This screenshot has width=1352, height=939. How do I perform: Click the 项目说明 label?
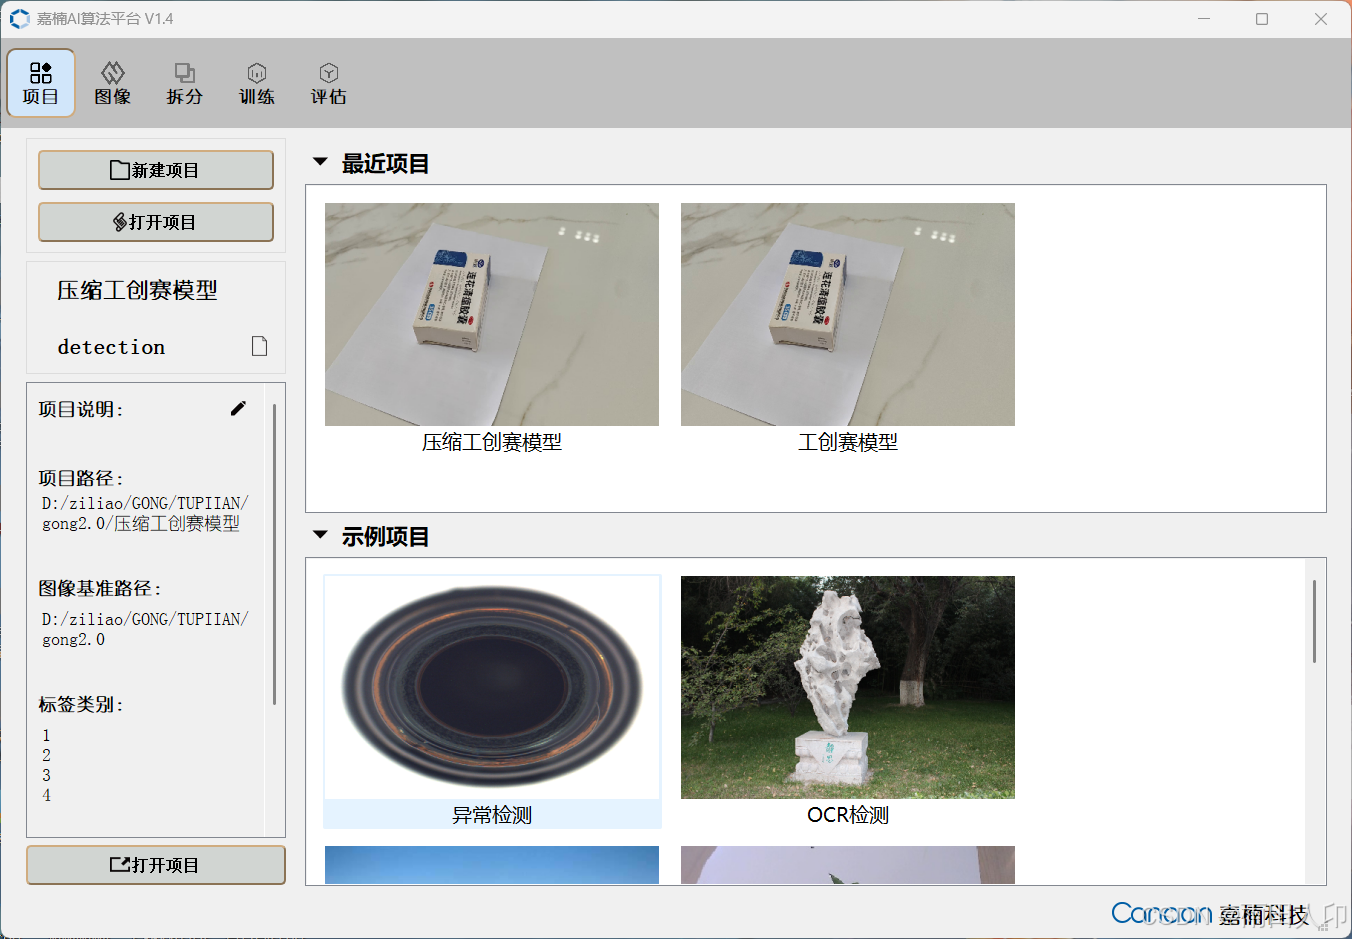(81, 410)
